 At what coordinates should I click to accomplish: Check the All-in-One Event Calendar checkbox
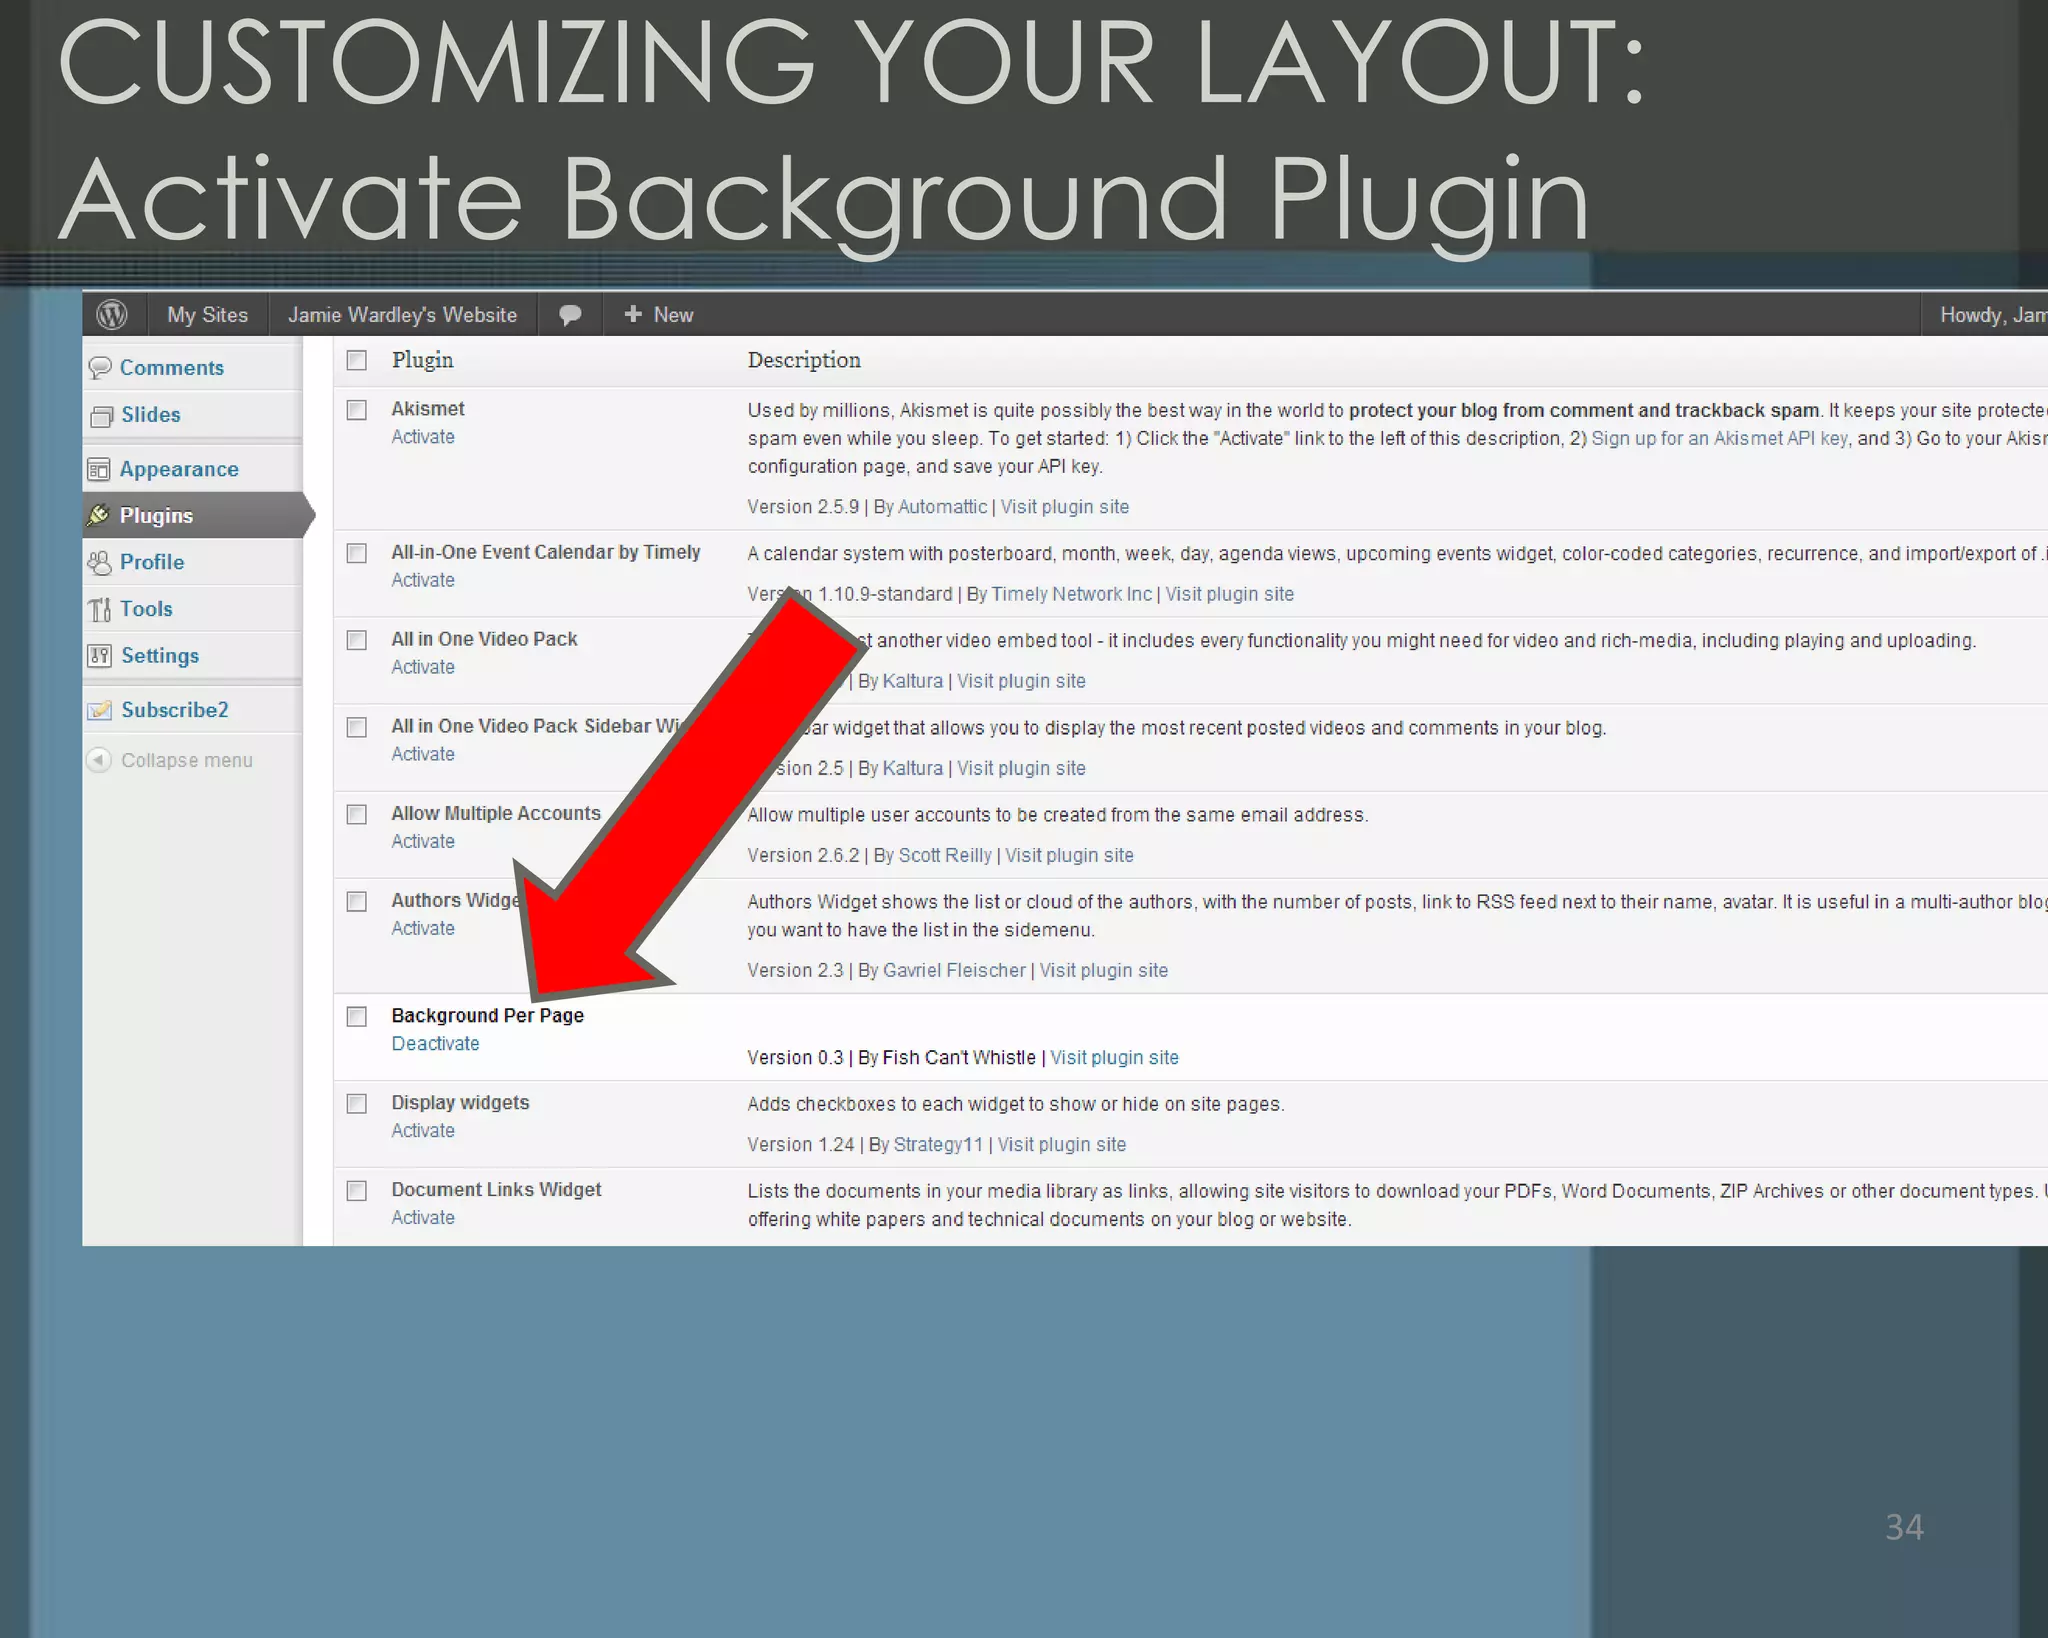357,553
